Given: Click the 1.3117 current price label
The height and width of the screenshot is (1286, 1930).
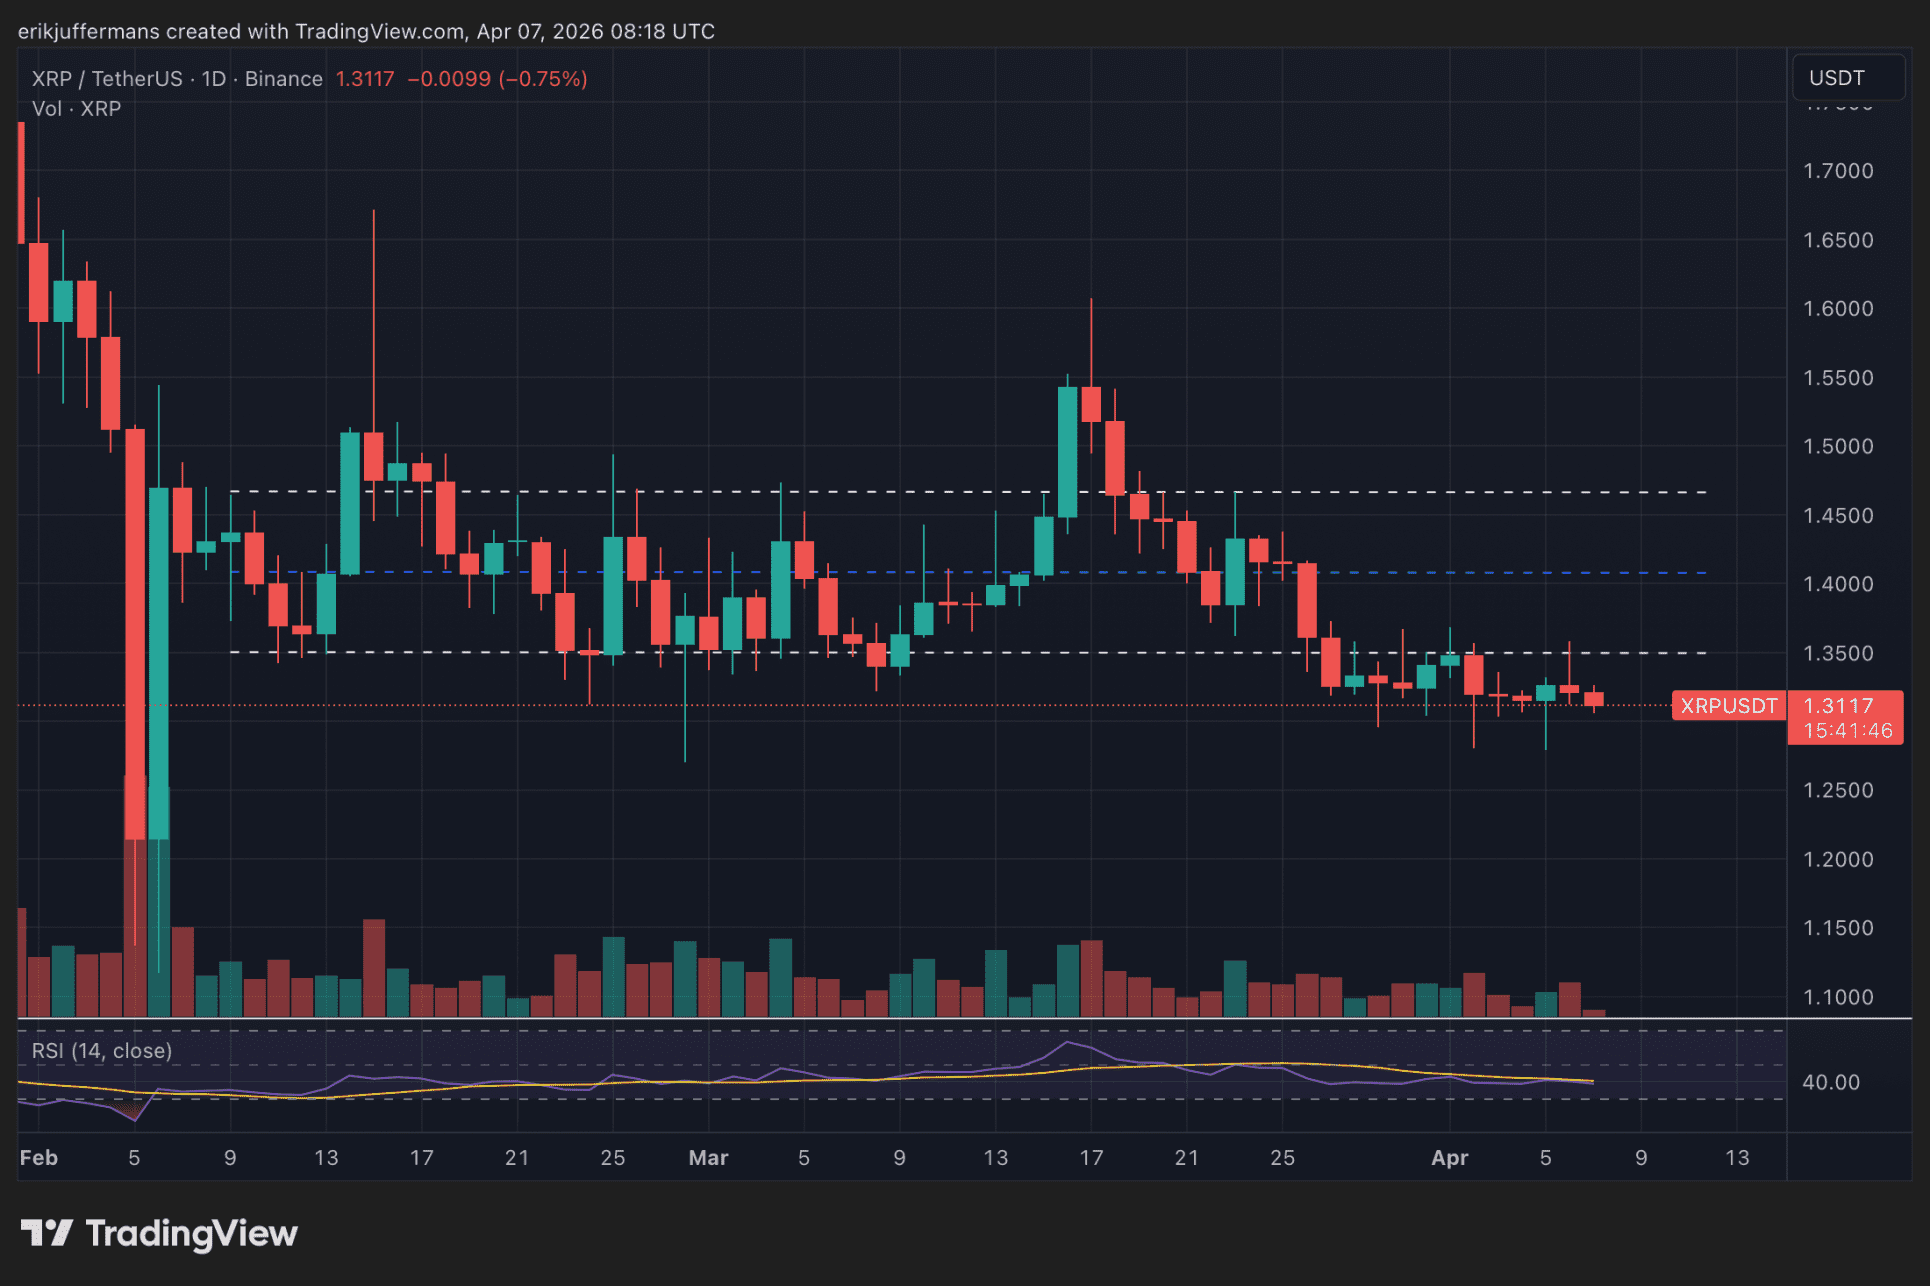Looking at the screenshot, I should (1839, 706).
